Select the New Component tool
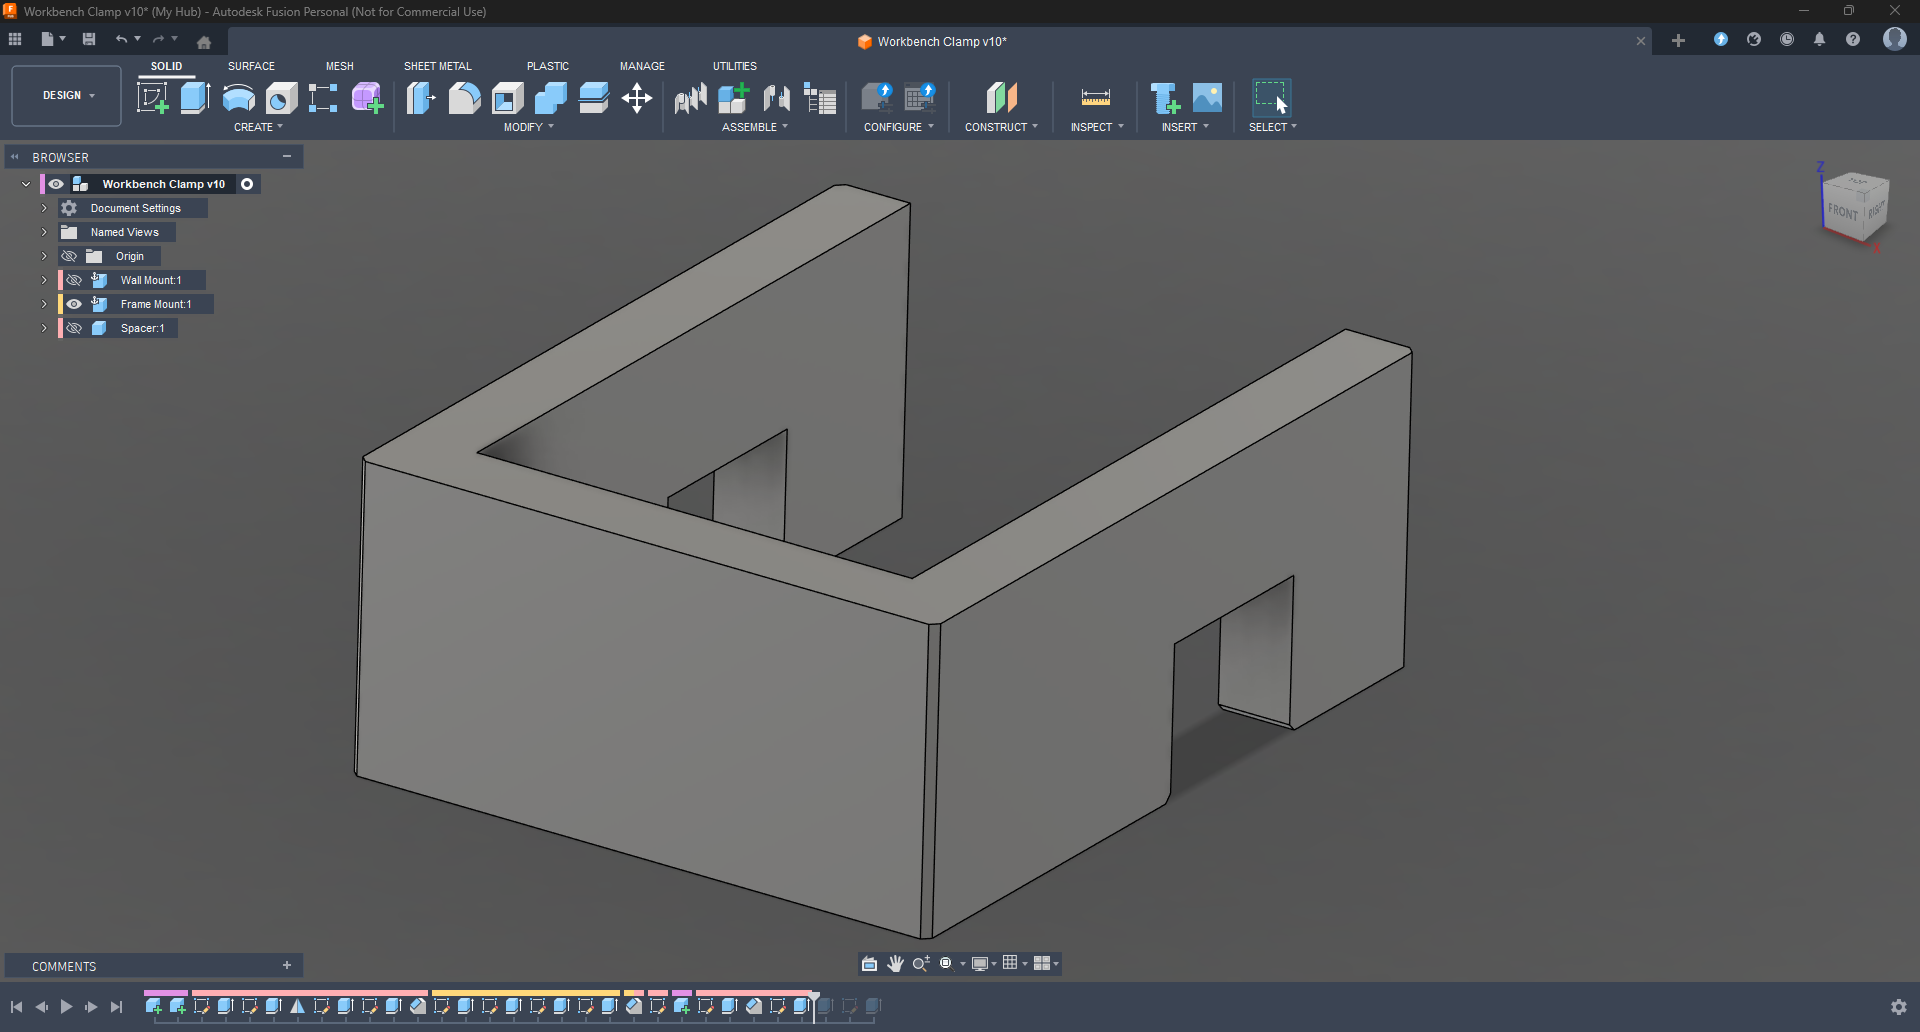The image size is (1920, 1032). point(734,98)
